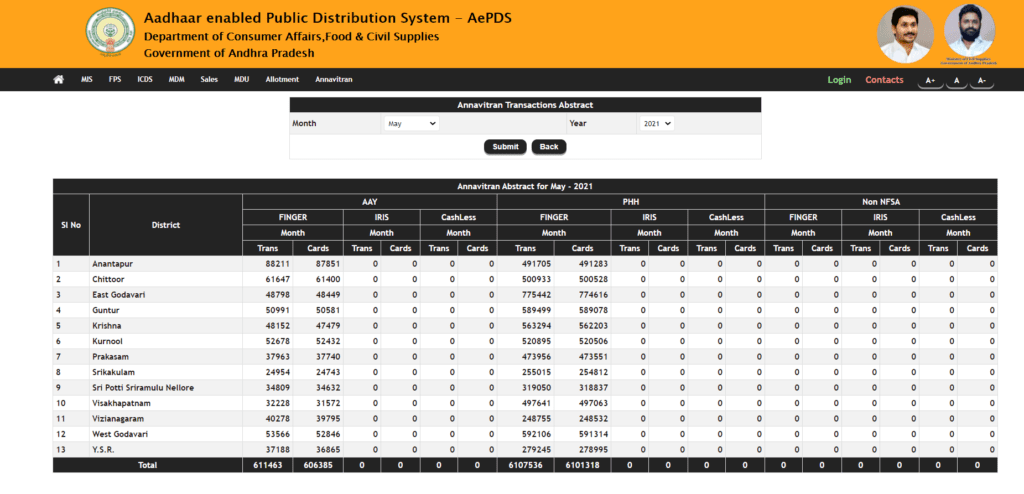Select West Godavari district name
The width and height of the screenshot is (1024, 494).
pos(120,434)
